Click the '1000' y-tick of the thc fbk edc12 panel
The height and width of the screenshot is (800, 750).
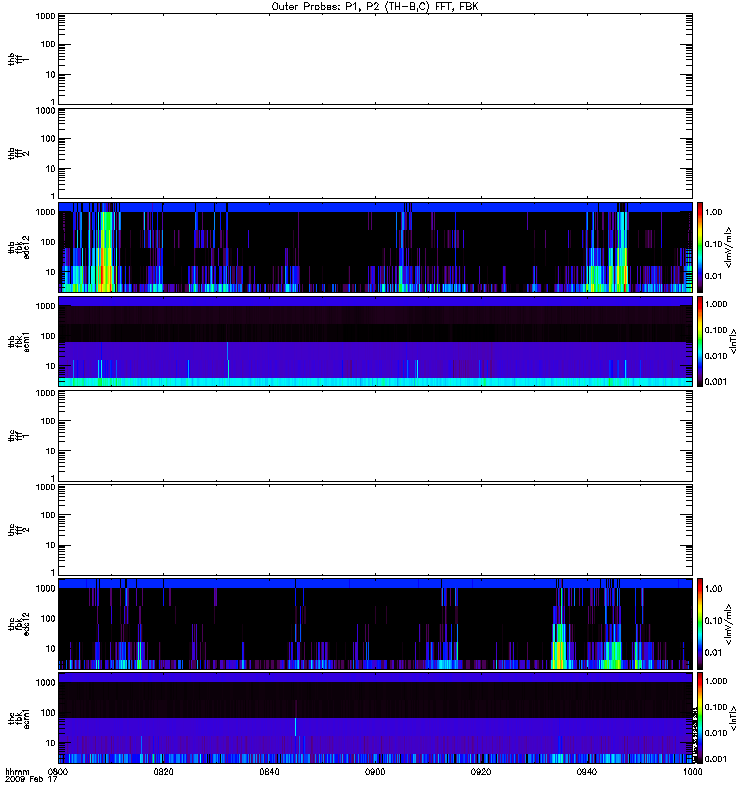(45, 588)
